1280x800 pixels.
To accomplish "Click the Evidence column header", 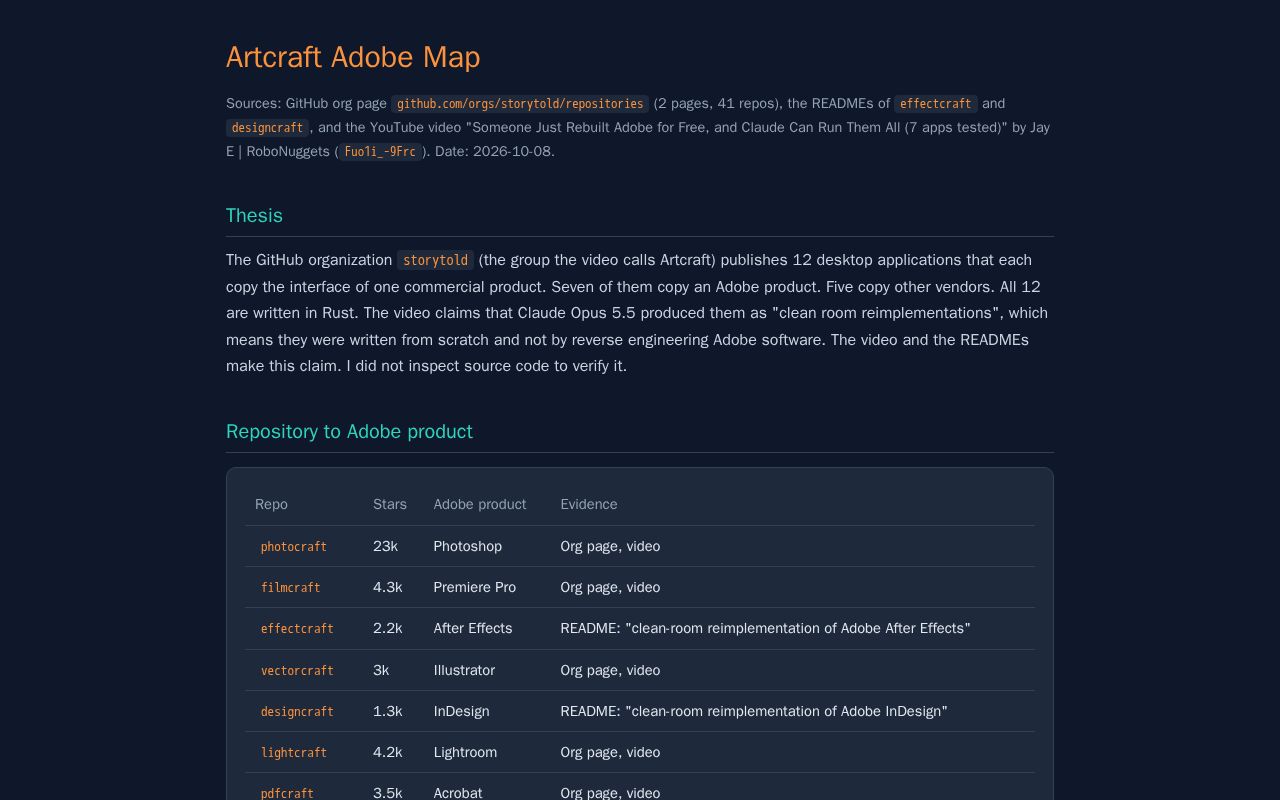I will 589,504.
